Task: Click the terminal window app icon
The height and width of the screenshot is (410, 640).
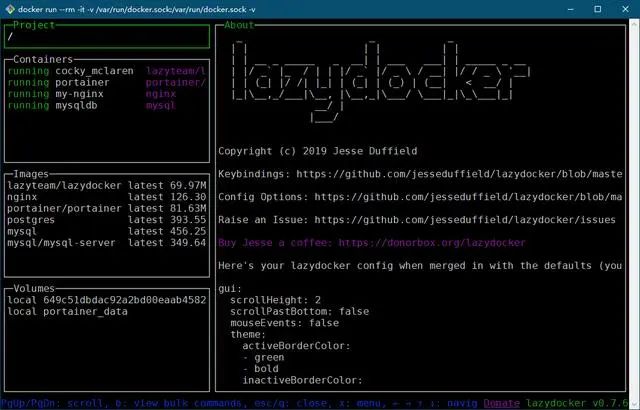Action: coord(10,9)
